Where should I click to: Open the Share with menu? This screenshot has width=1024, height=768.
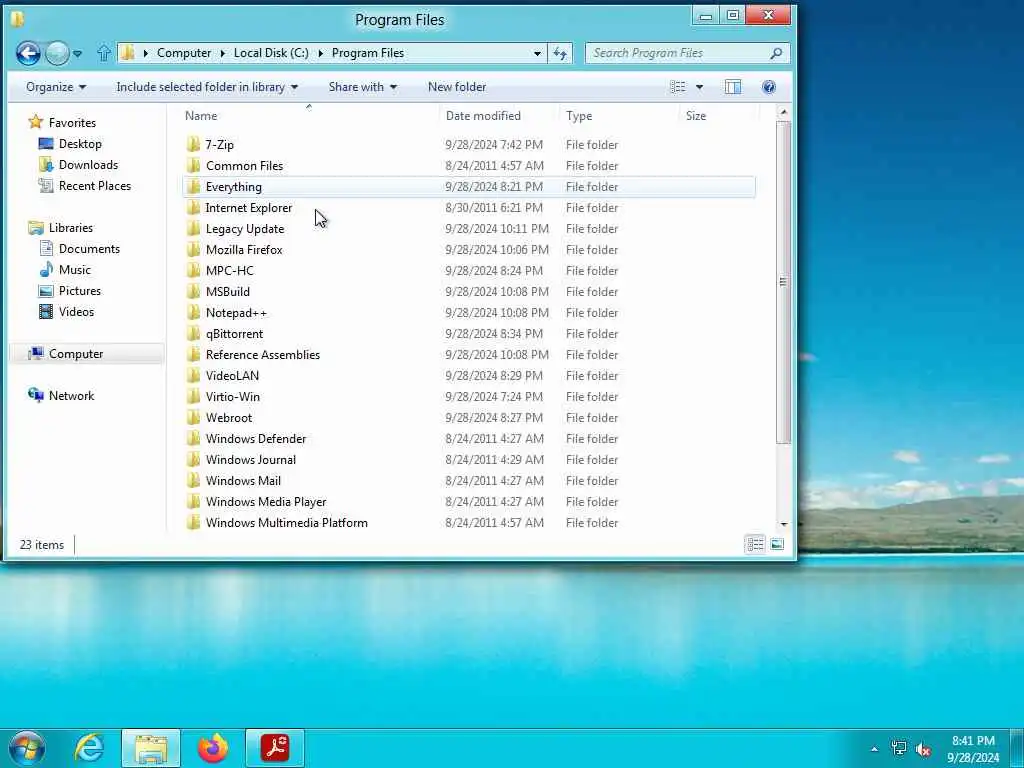click(362, 87)
